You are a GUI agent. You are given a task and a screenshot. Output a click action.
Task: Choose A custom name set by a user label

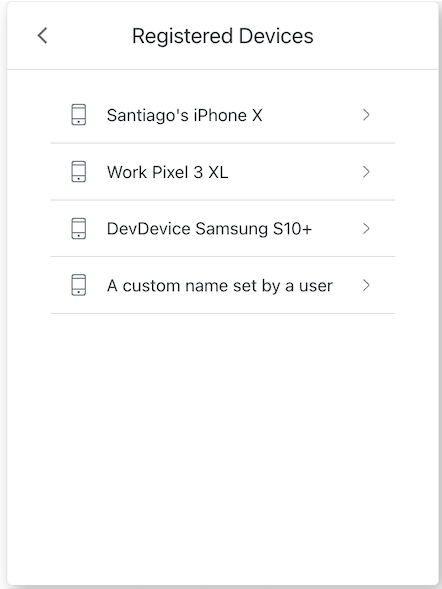pyautogui.click(x=220, y=286)
